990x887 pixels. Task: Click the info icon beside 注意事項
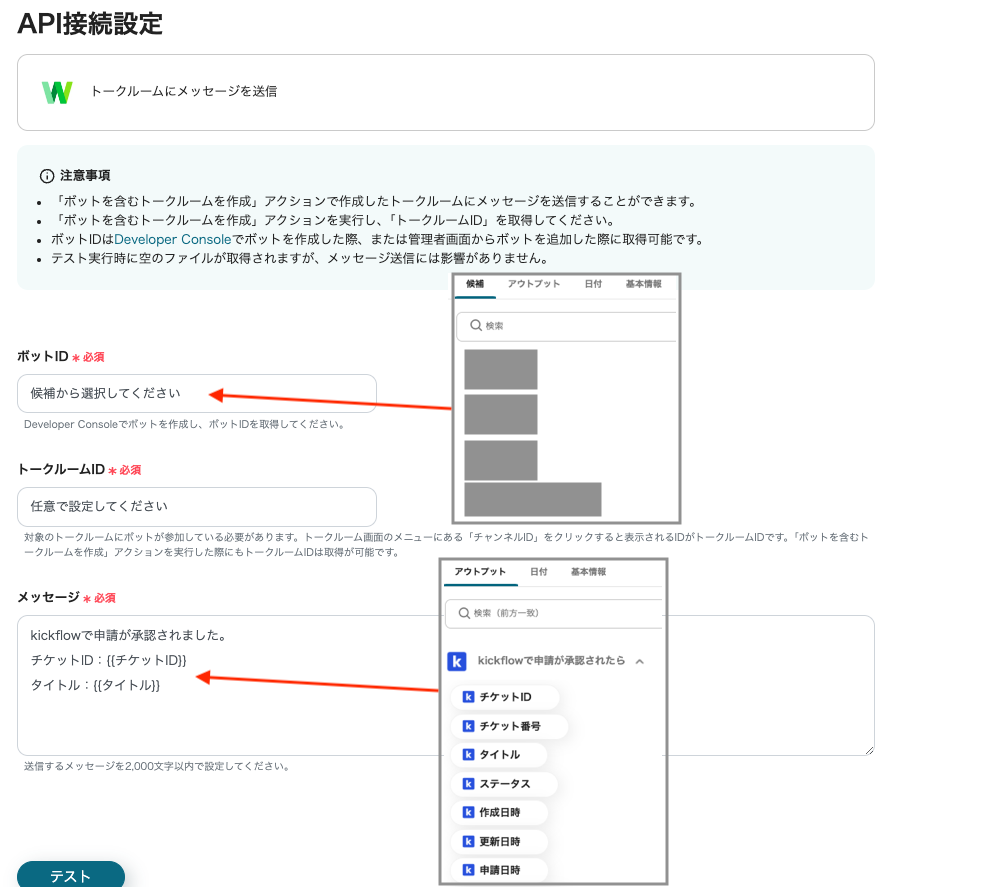click(x=47, y=176)
